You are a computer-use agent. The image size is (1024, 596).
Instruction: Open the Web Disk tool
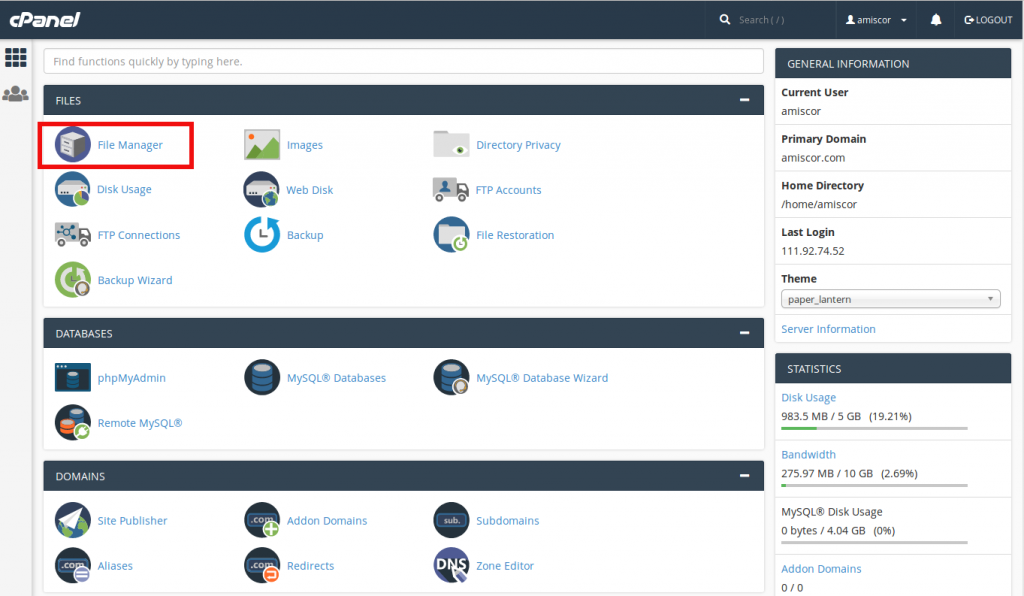click(x=309, y=189)
